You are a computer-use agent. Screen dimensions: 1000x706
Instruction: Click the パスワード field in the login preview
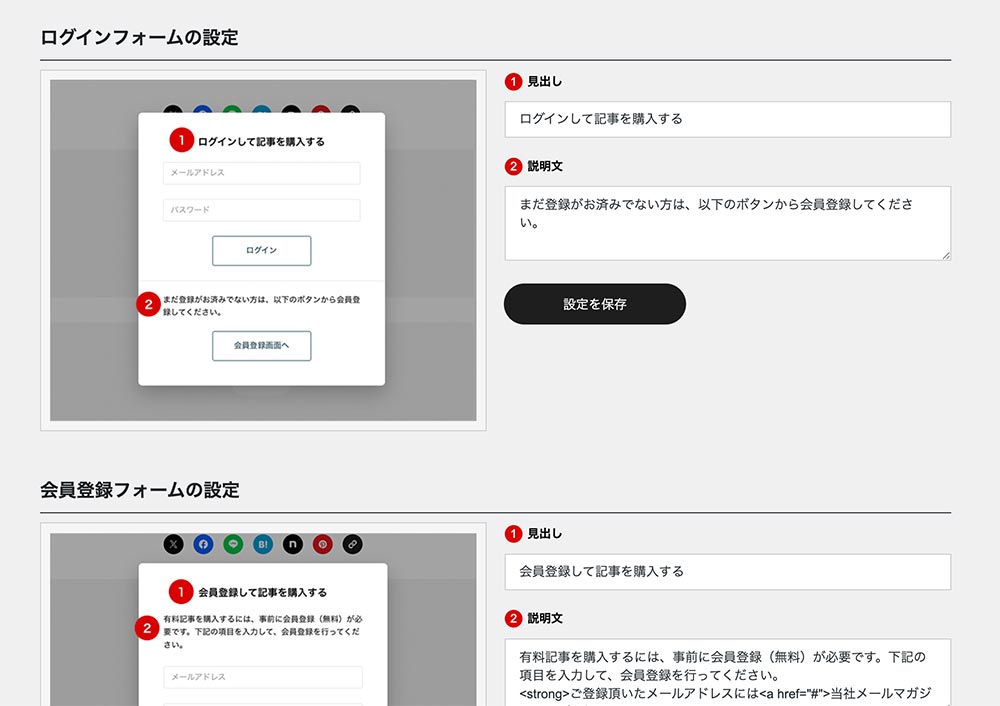click(x=261, y=210)
